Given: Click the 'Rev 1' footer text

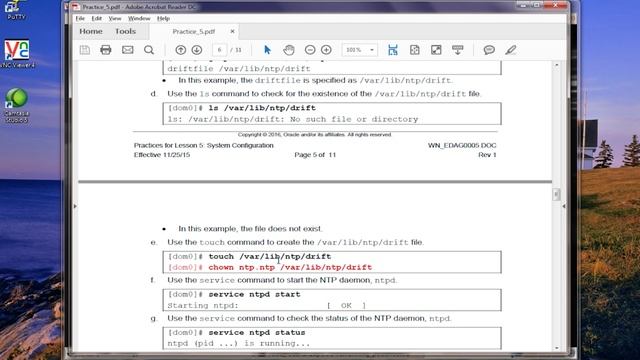Looking at the screenshot, I should pos(487,155).
